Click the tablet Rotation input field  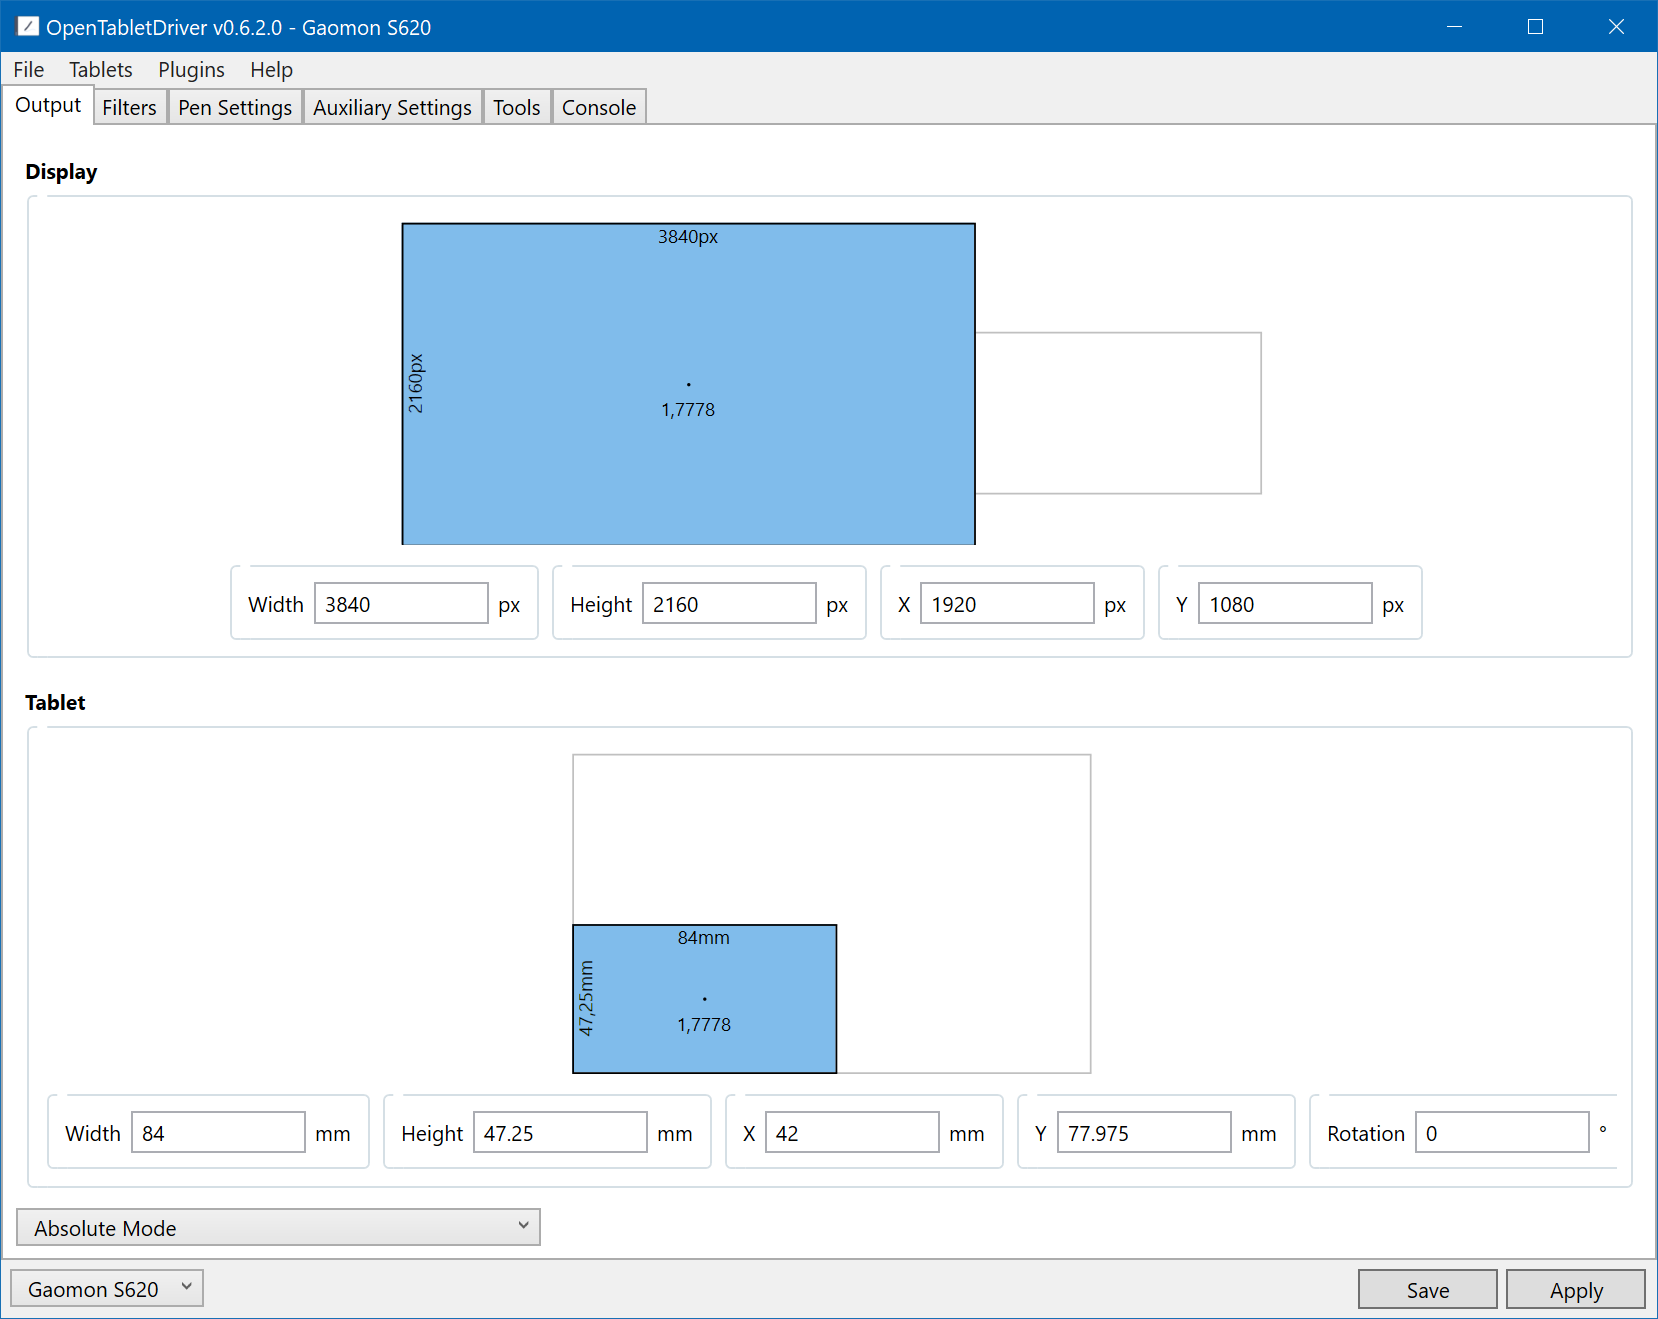tap(1501, 1133)
